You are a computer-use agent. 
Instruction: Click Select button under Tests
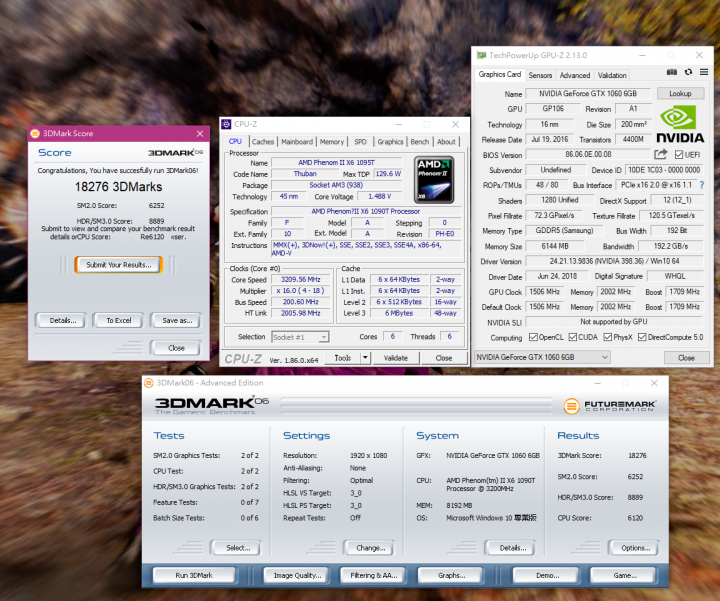point(238,548)
